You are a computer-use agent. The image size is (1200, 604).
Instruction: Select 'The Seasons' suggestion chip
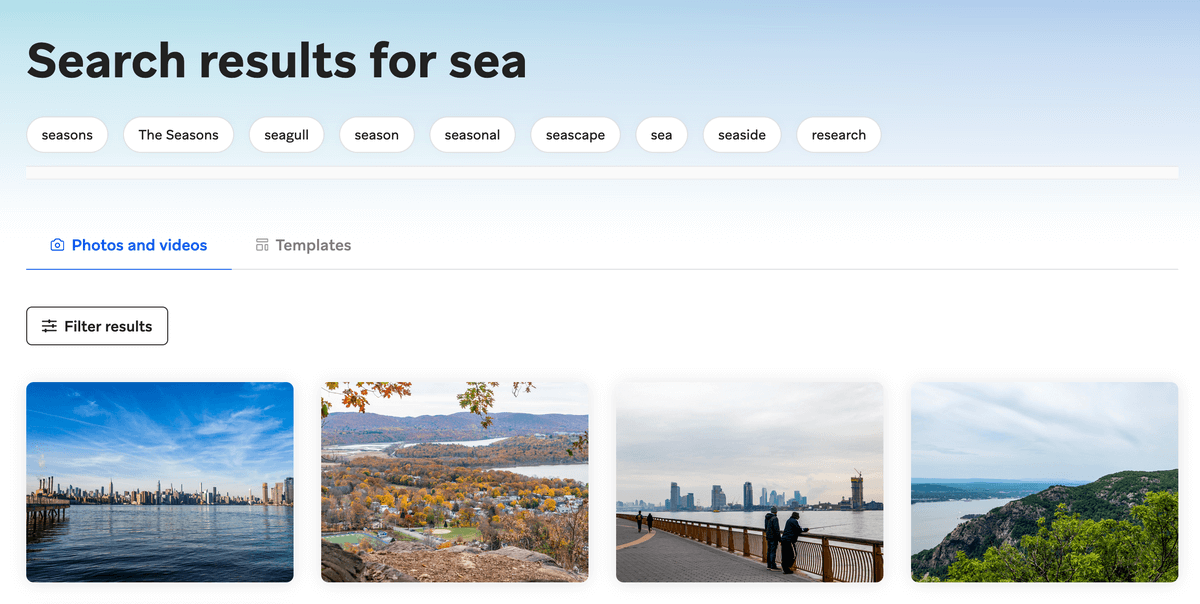(178, 135)
